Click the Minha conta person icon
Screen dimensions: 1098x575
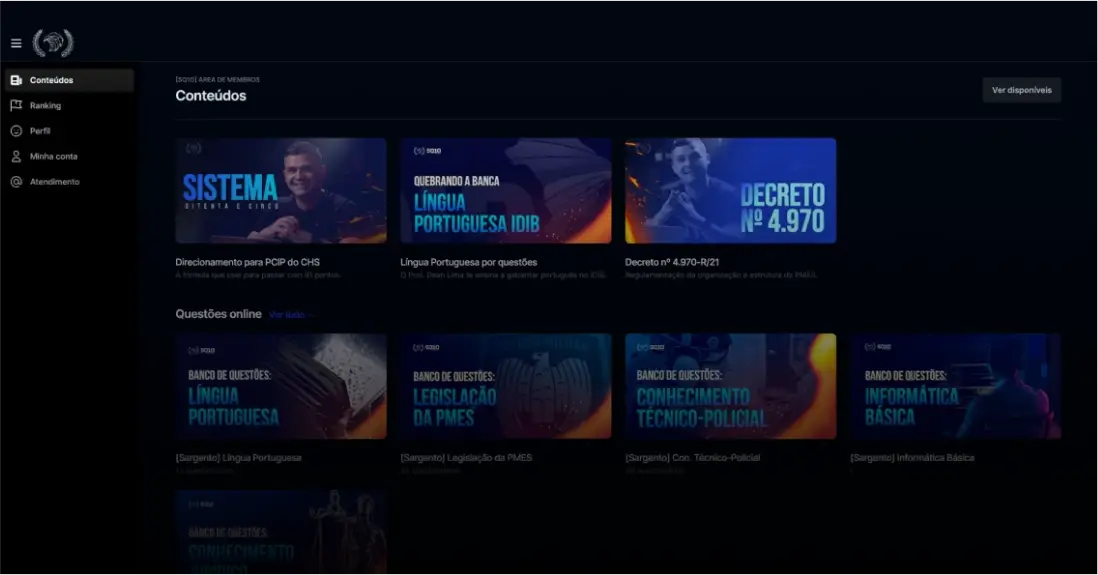click(16, 156)
